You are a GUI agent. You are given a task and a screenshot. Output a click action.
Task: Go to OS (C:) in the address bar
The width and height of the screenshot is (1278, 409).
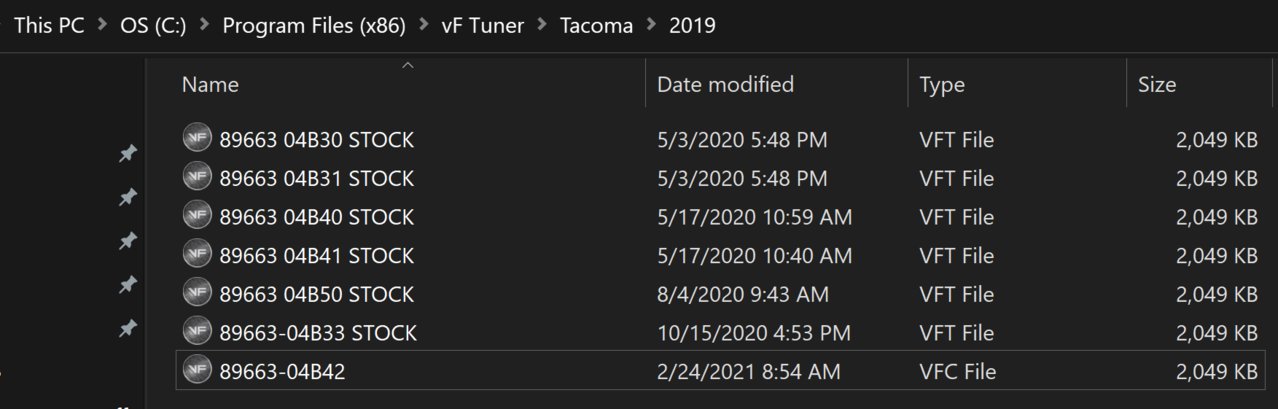point(153,25)
